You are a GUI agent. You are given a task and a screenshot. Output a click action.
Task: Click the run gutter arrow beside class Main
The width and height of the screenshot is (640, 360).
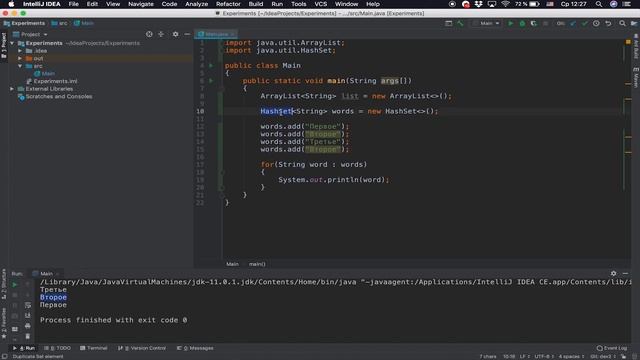tap(211, 65)
